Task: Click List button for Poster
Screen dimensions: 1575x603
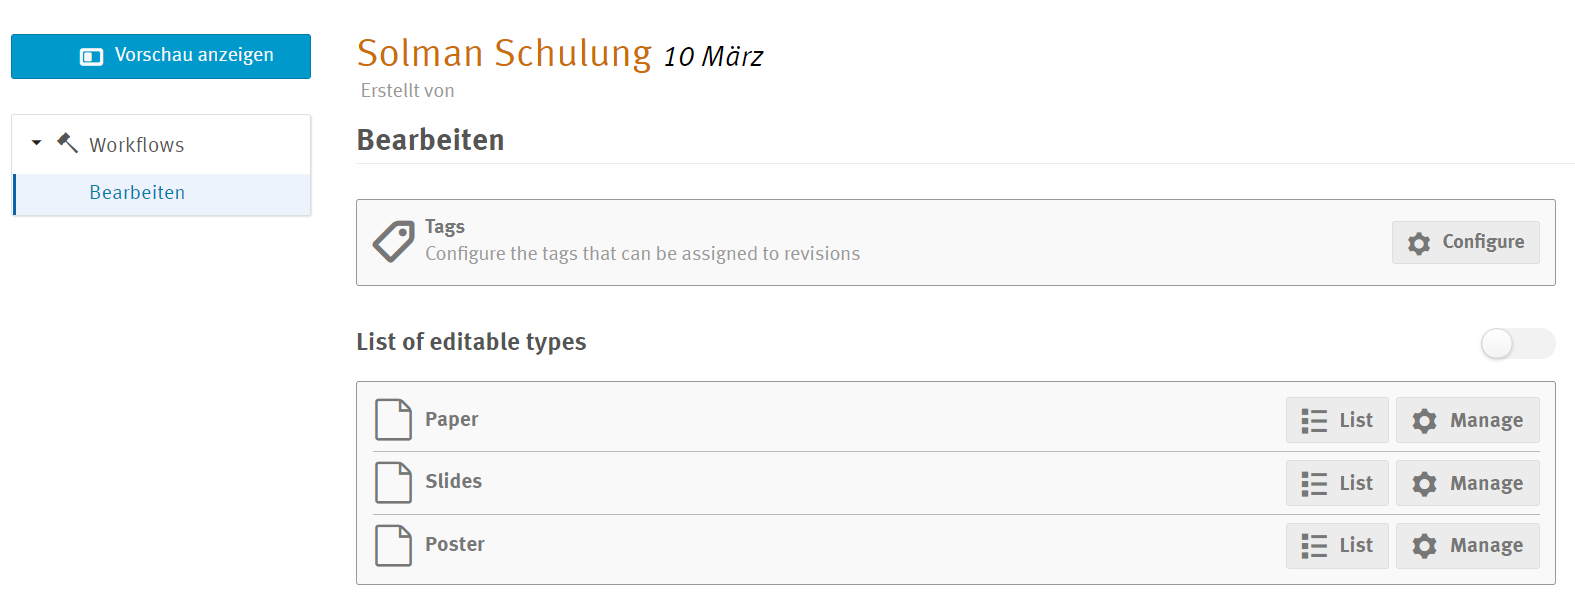Action: [x=1337, y=546]
